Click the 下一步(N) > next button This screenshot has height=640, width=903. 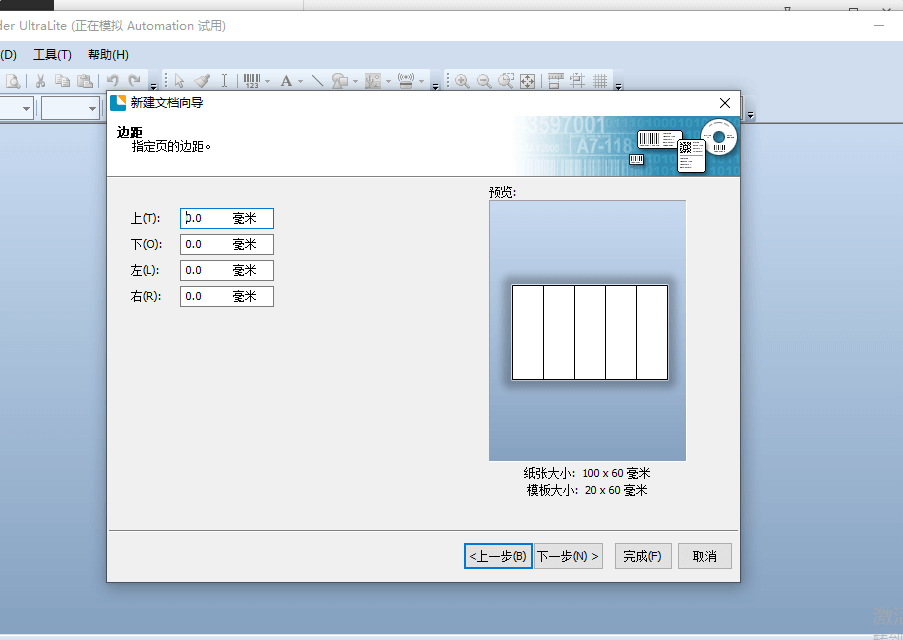[x=568, y=556]
